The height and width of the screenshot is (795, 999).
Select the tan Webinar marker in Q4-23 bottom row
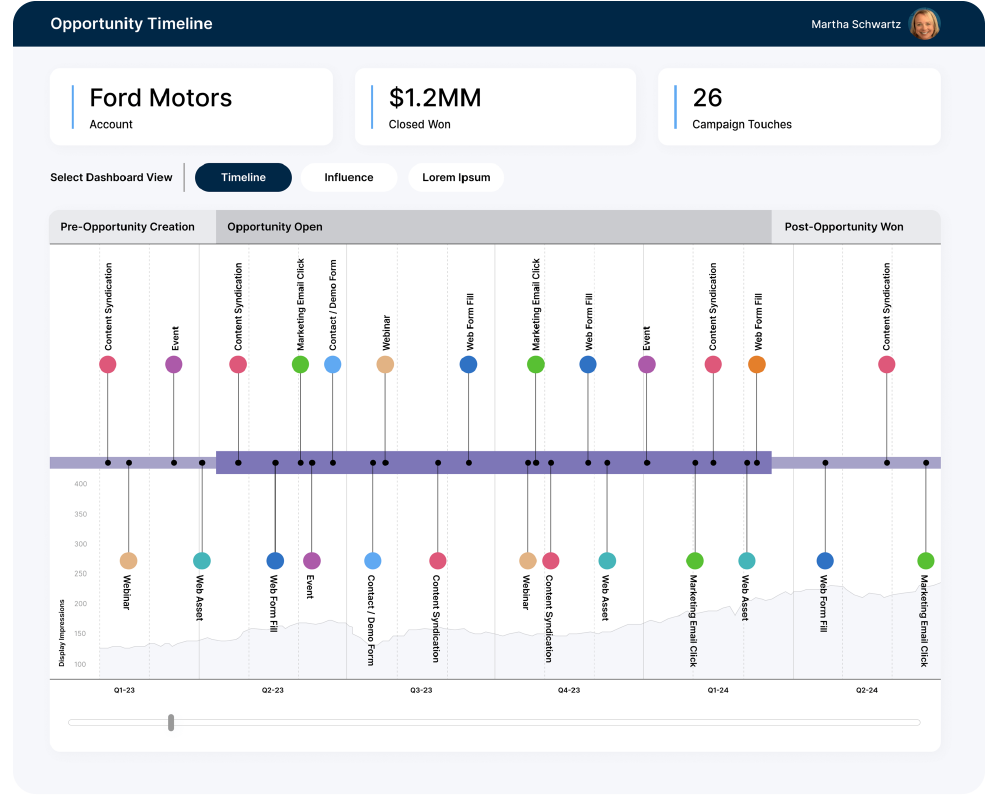pyautogui.click(x=528, y=561)
